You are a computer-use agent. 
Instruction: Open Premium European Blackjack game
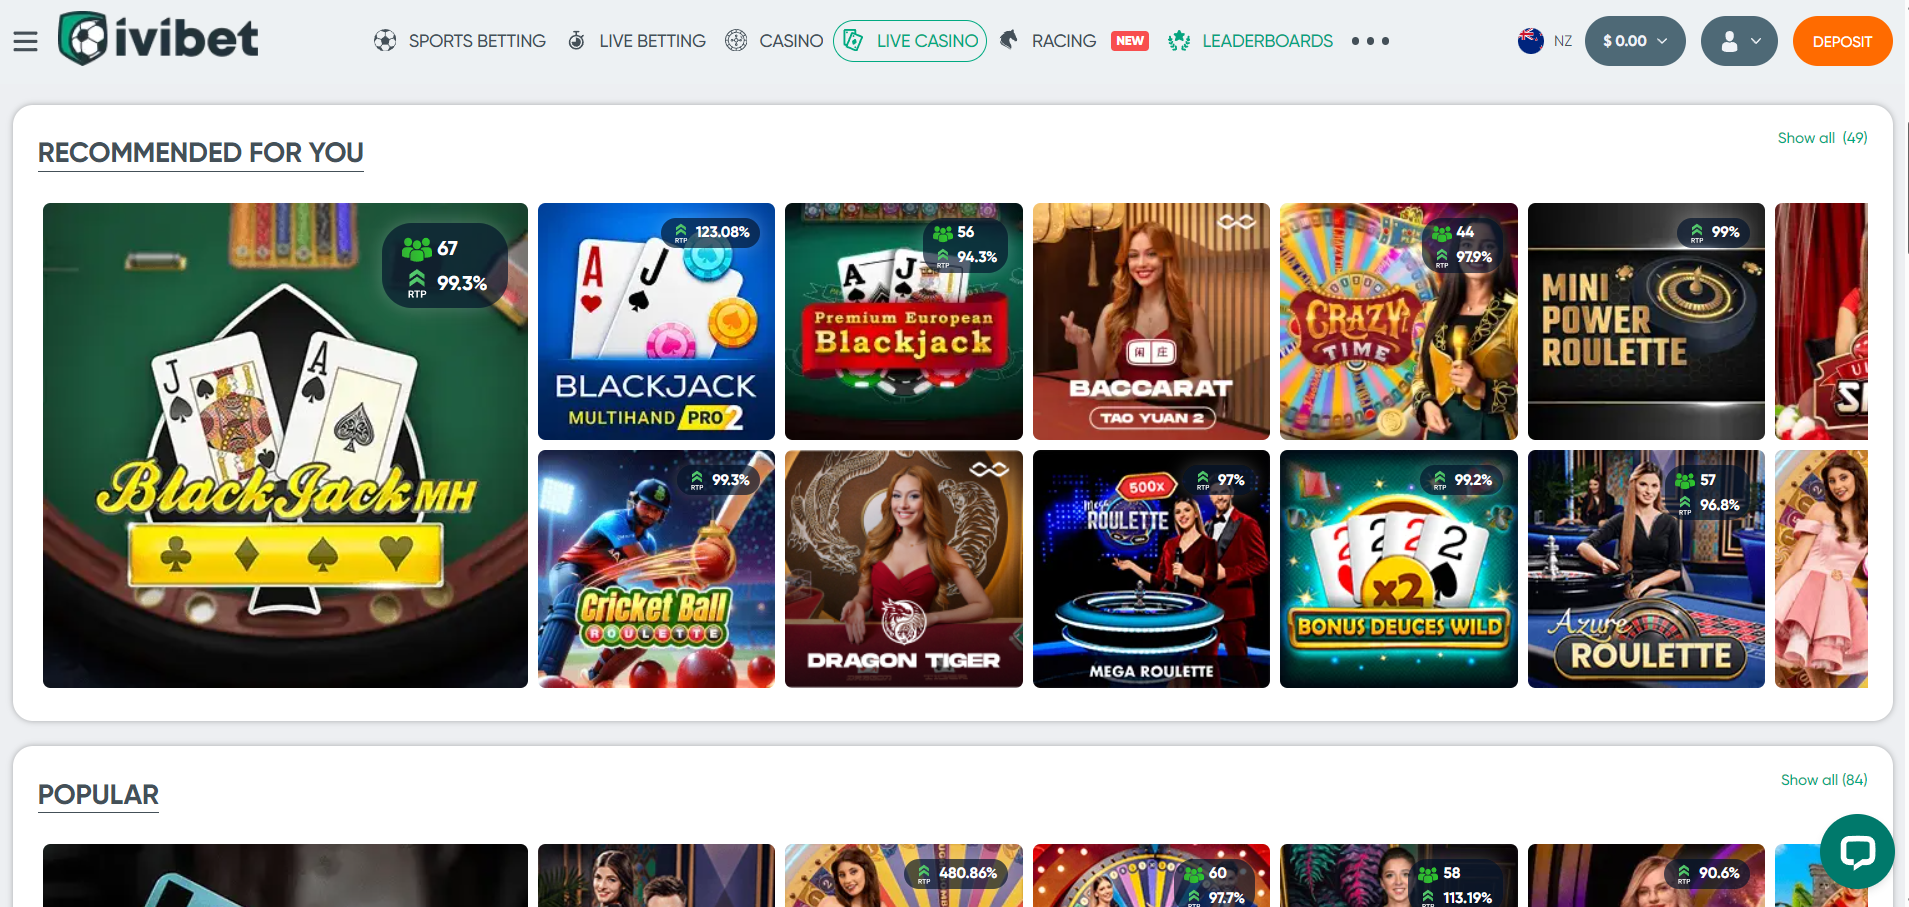[904, 321]
